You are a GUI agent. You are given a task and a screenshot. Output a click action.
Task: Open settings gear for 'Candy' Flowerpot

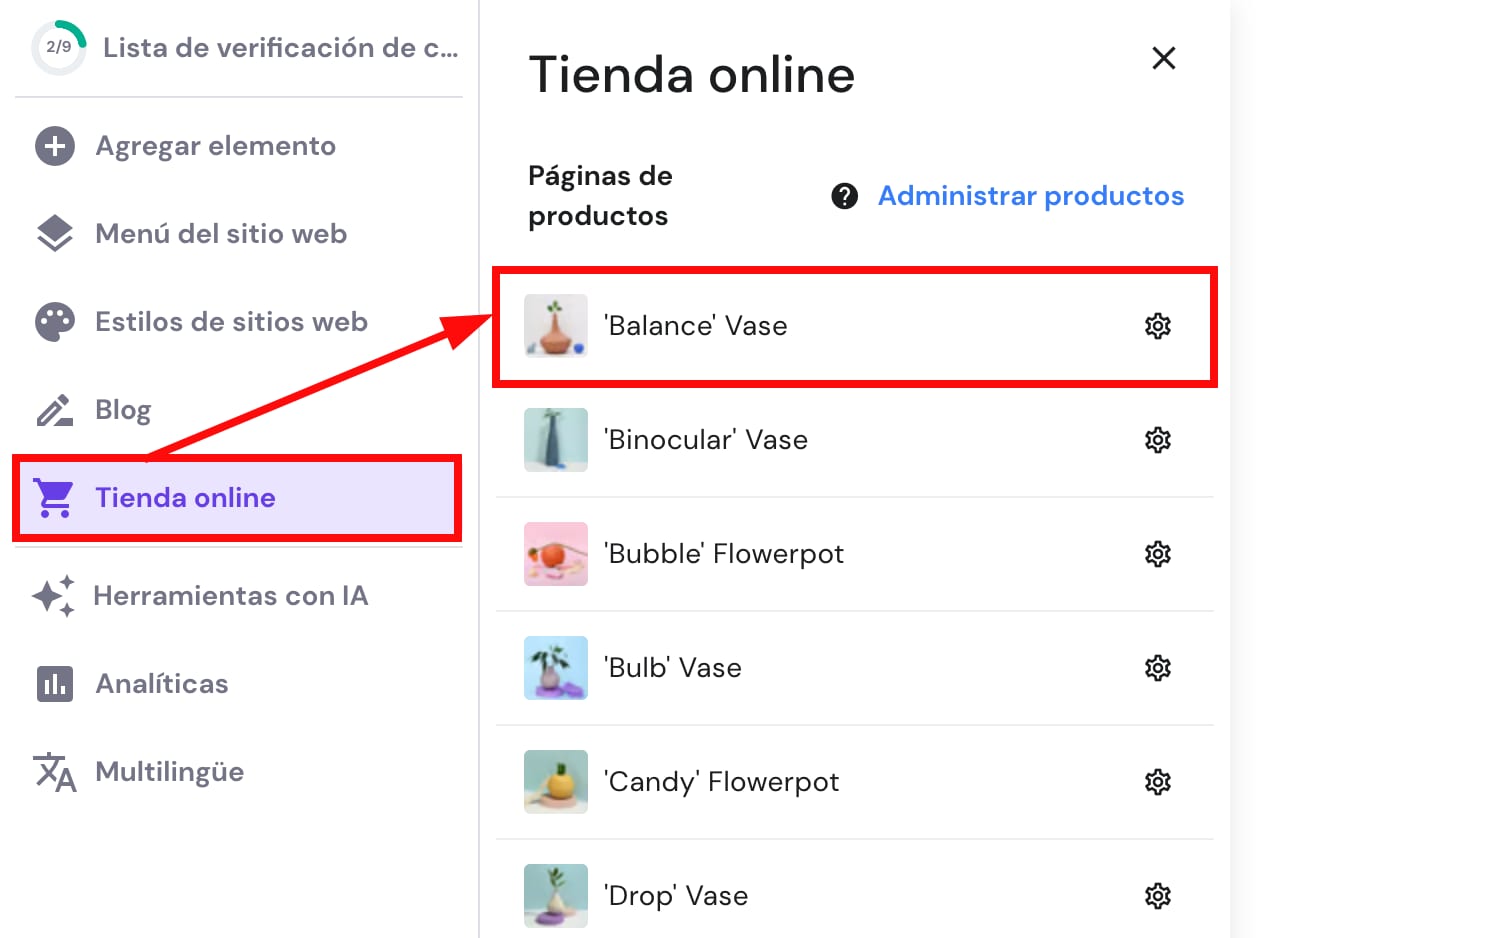tap(1157, 782)
